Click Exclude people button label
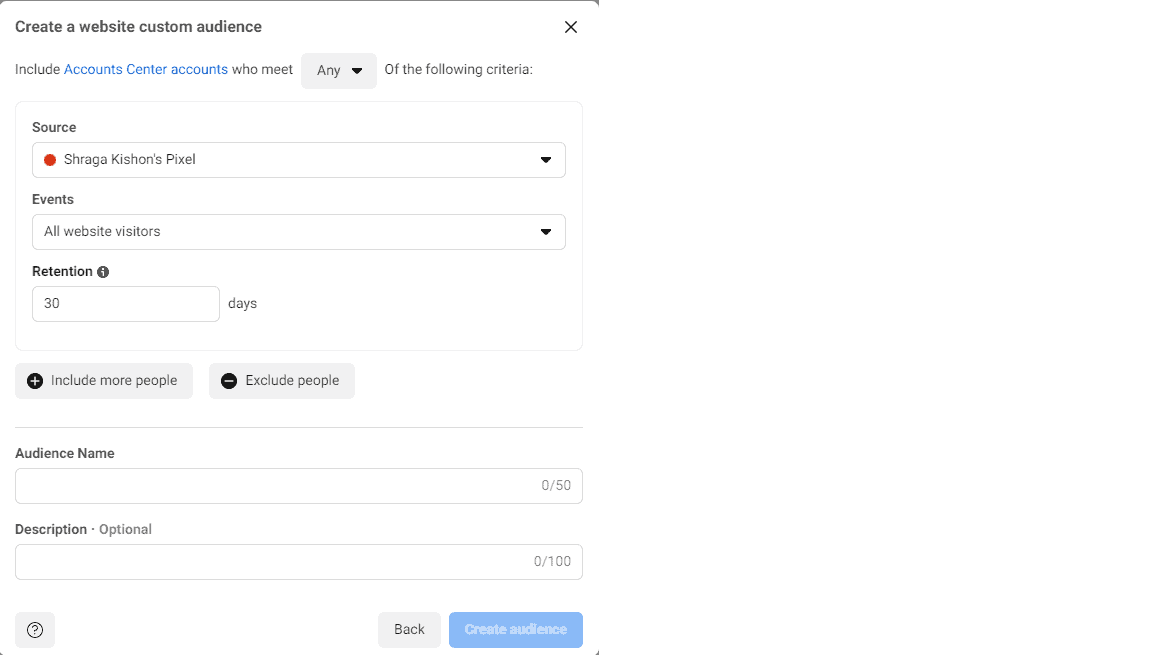 292,380
